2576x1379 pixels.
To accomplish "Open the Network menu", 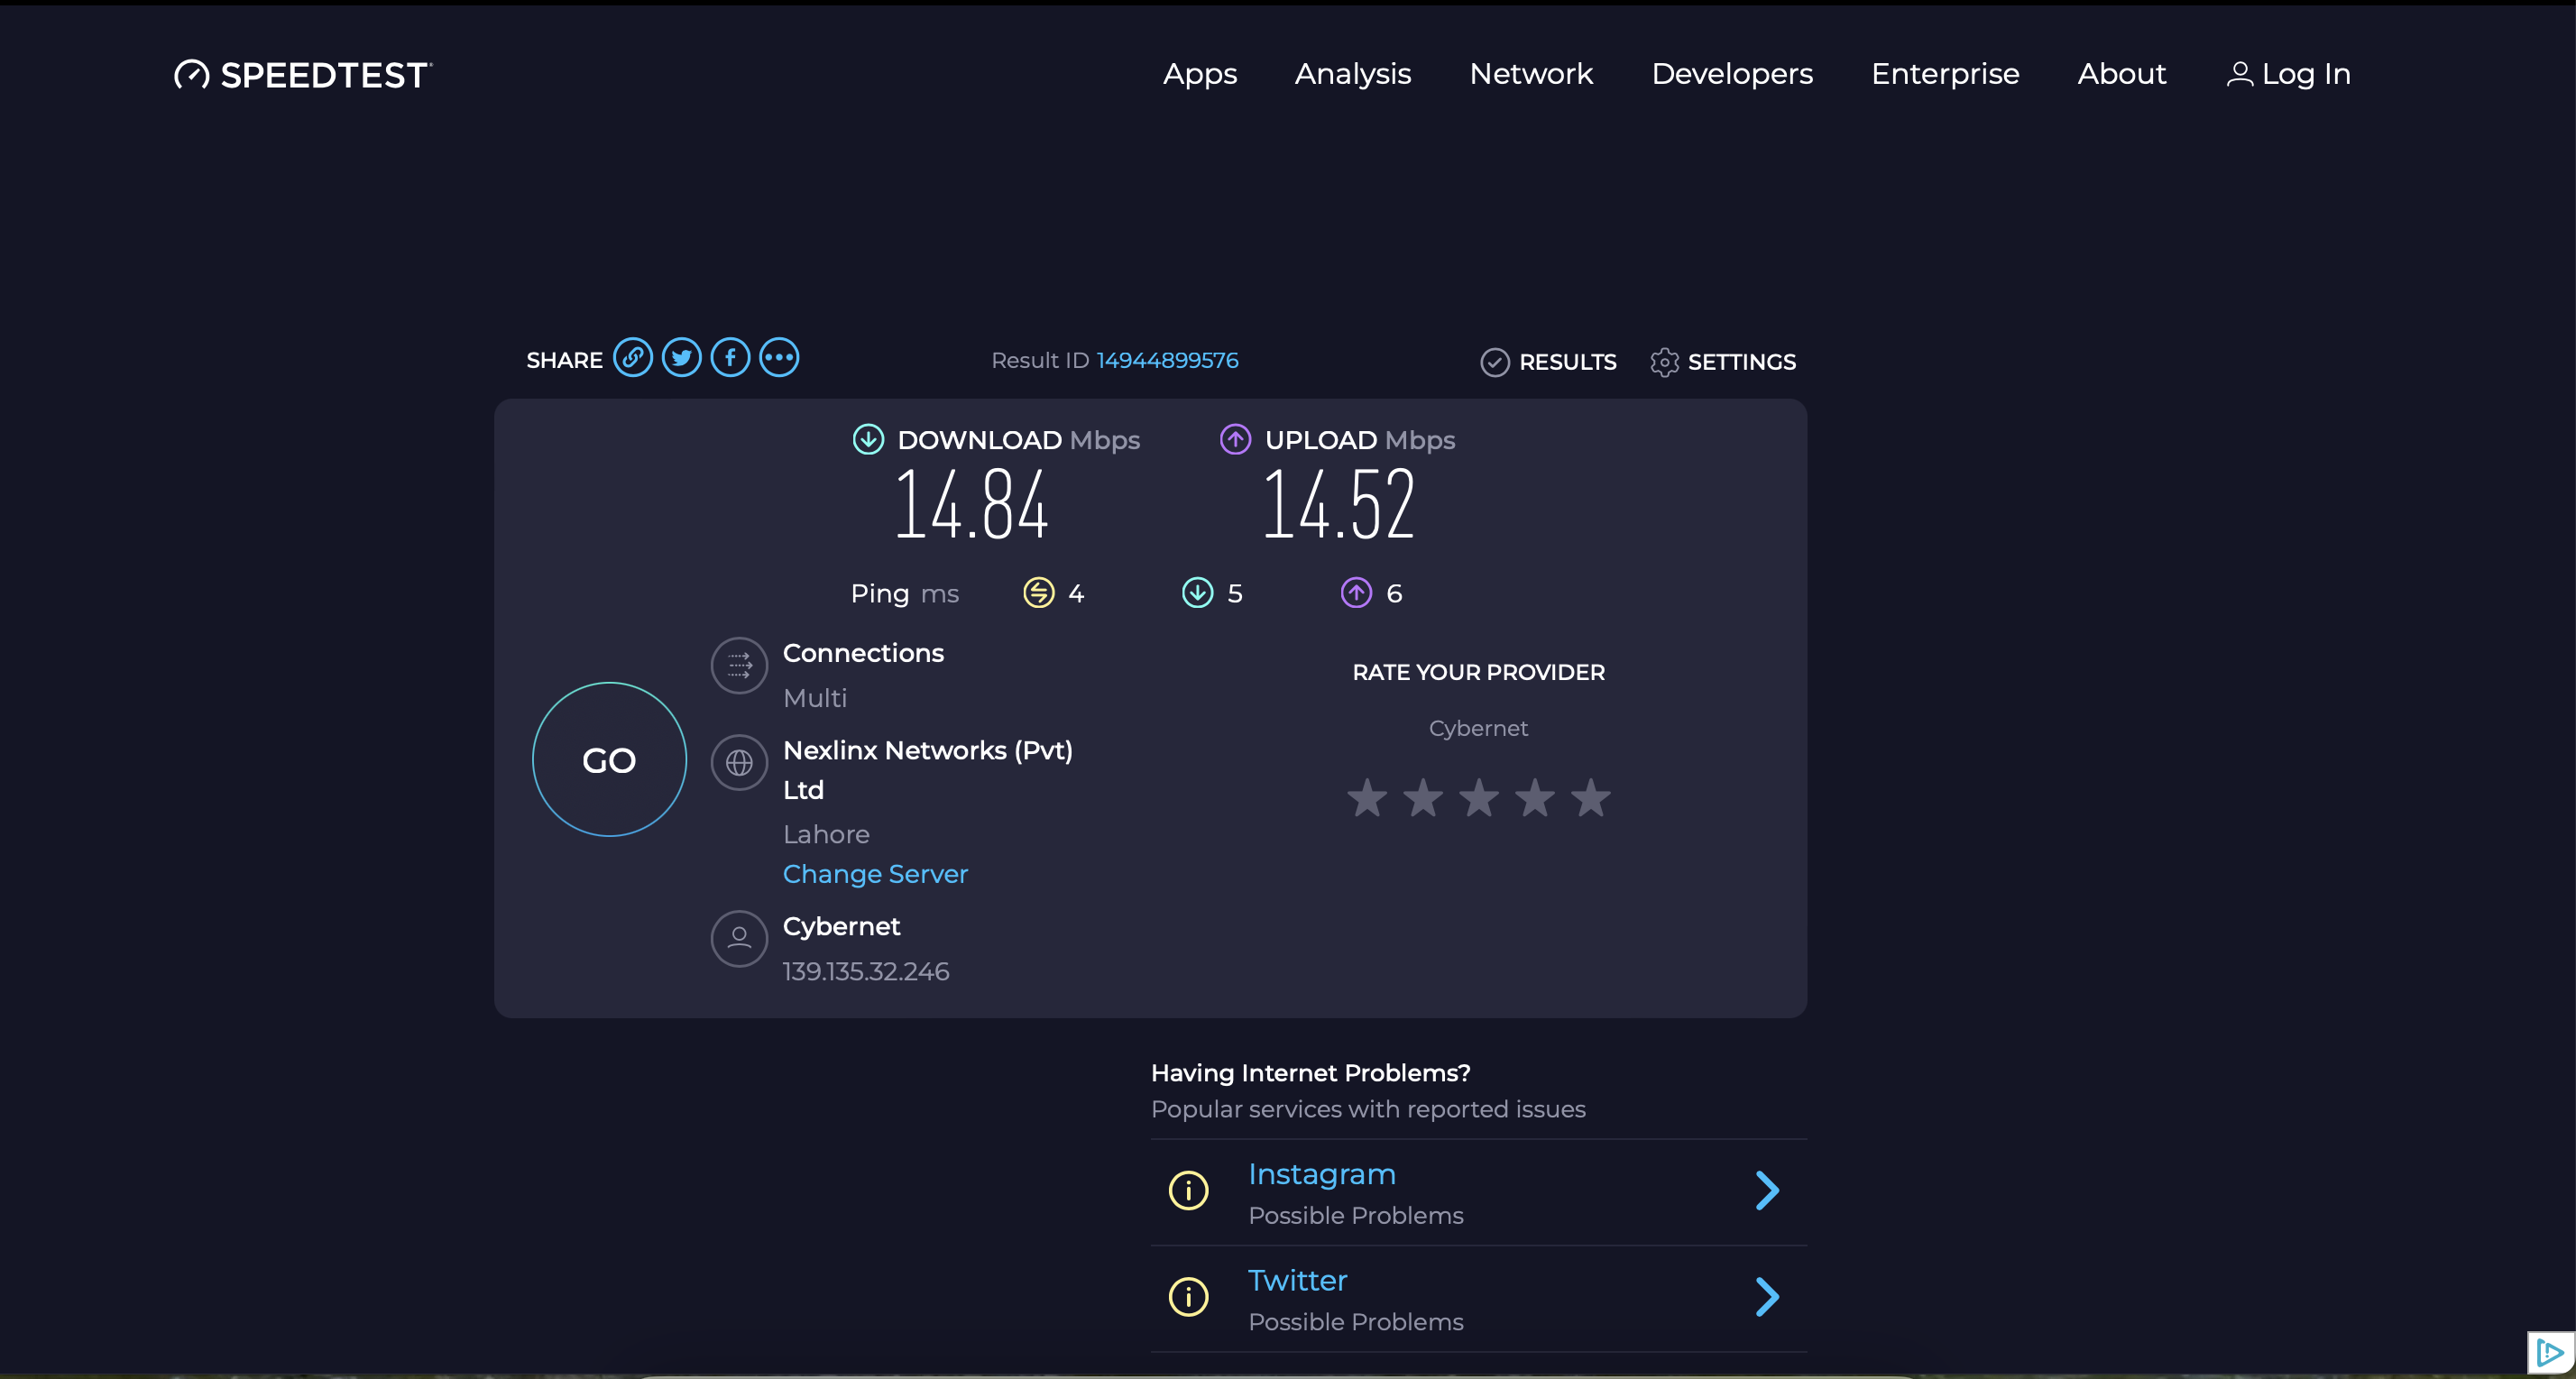I will pyautogui.click(x=1531, y=74).
